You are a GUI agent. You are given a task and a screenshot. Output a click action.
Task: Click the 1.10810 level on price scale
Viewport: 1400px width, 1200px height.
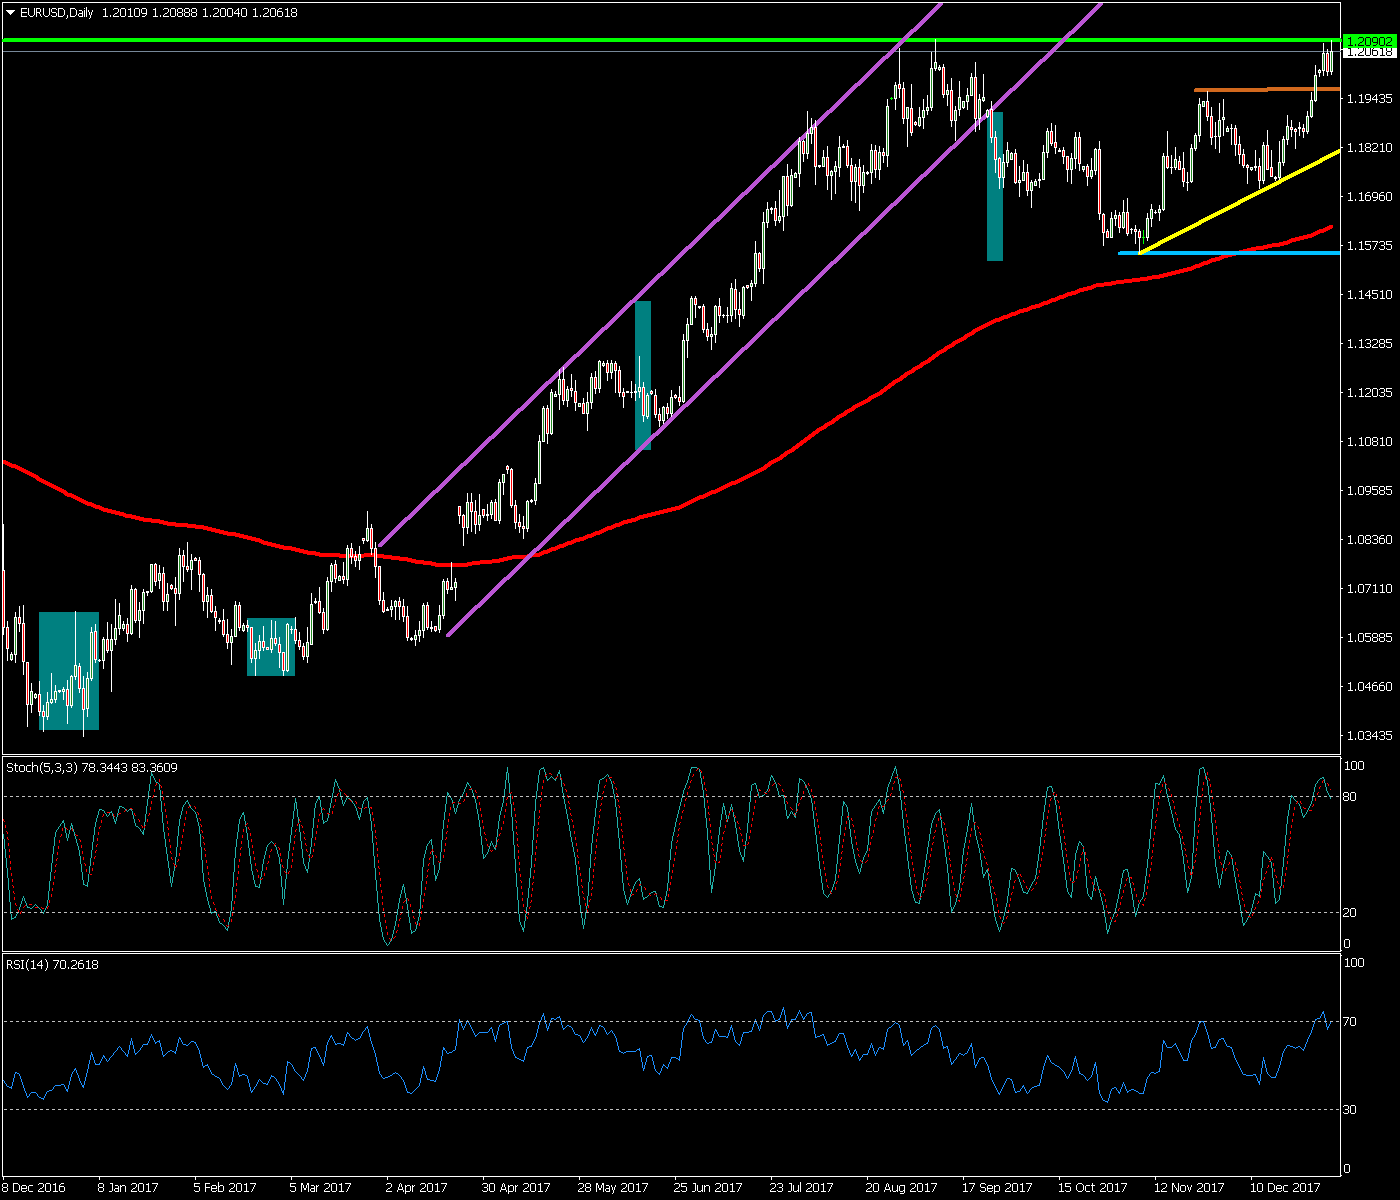point(1369,441)
